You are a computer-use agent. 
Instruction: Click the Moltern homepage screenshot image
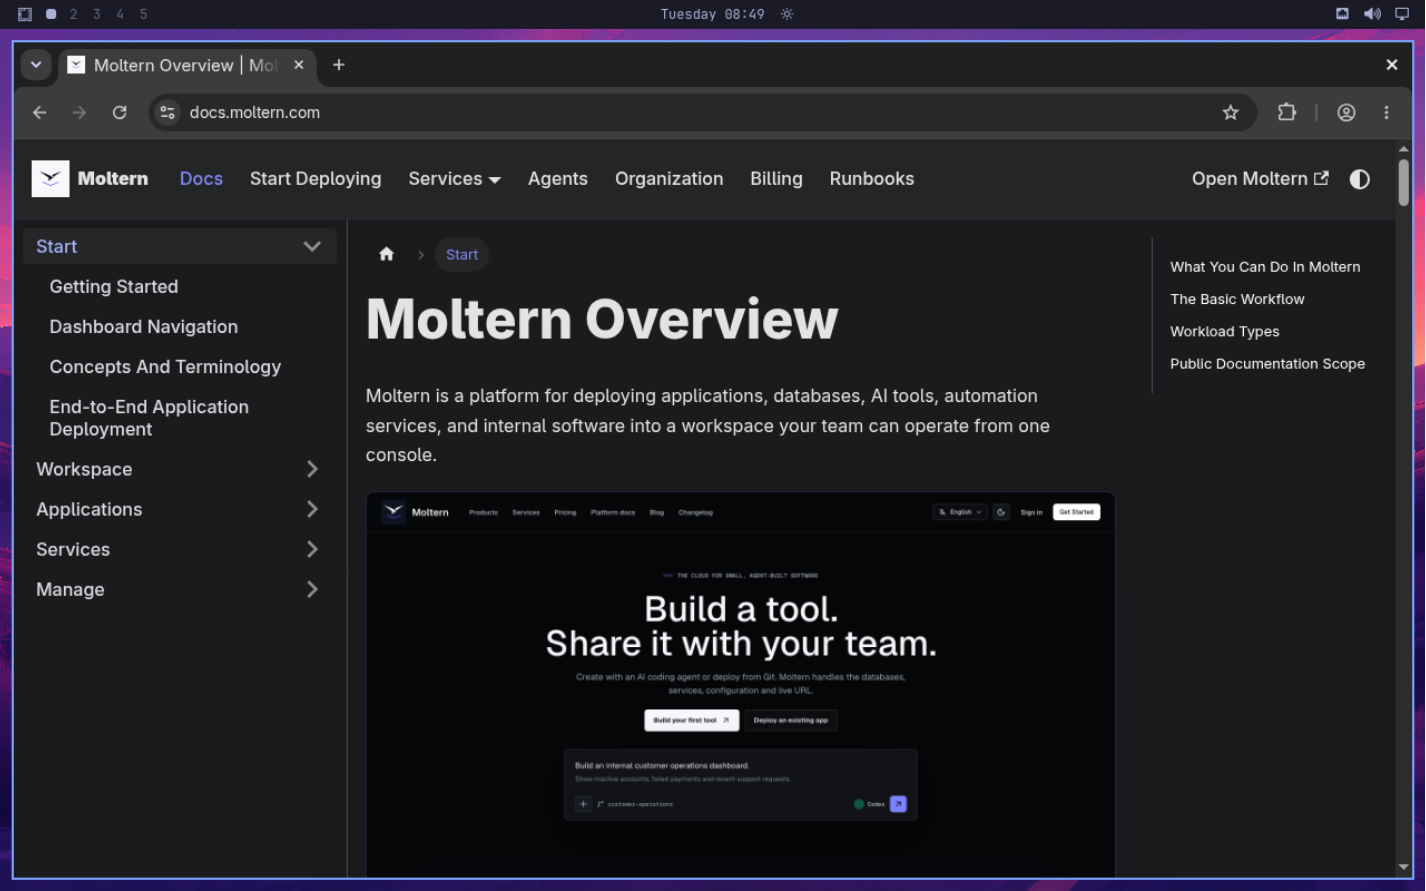coord(741,685)
